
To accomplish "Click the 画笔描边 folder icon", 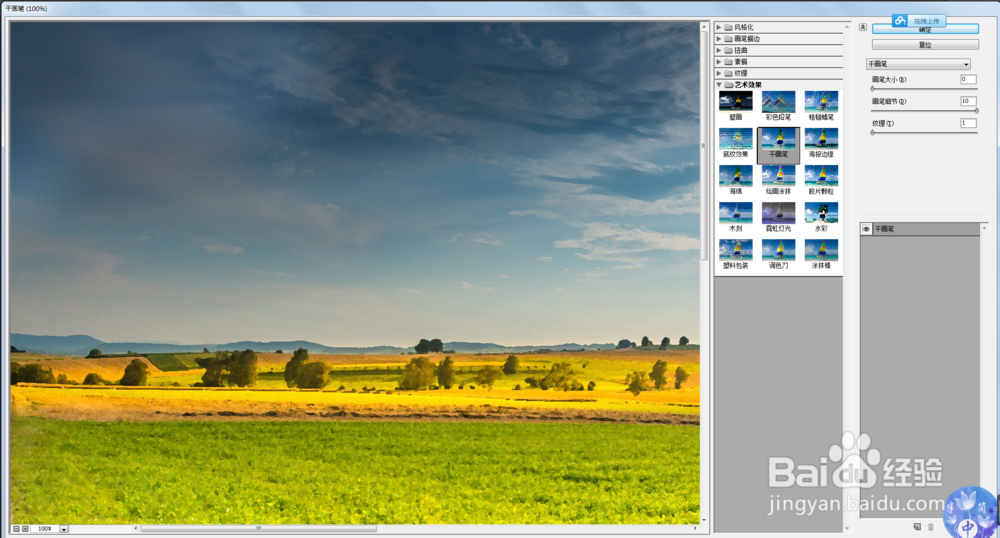I will point(728,39).
